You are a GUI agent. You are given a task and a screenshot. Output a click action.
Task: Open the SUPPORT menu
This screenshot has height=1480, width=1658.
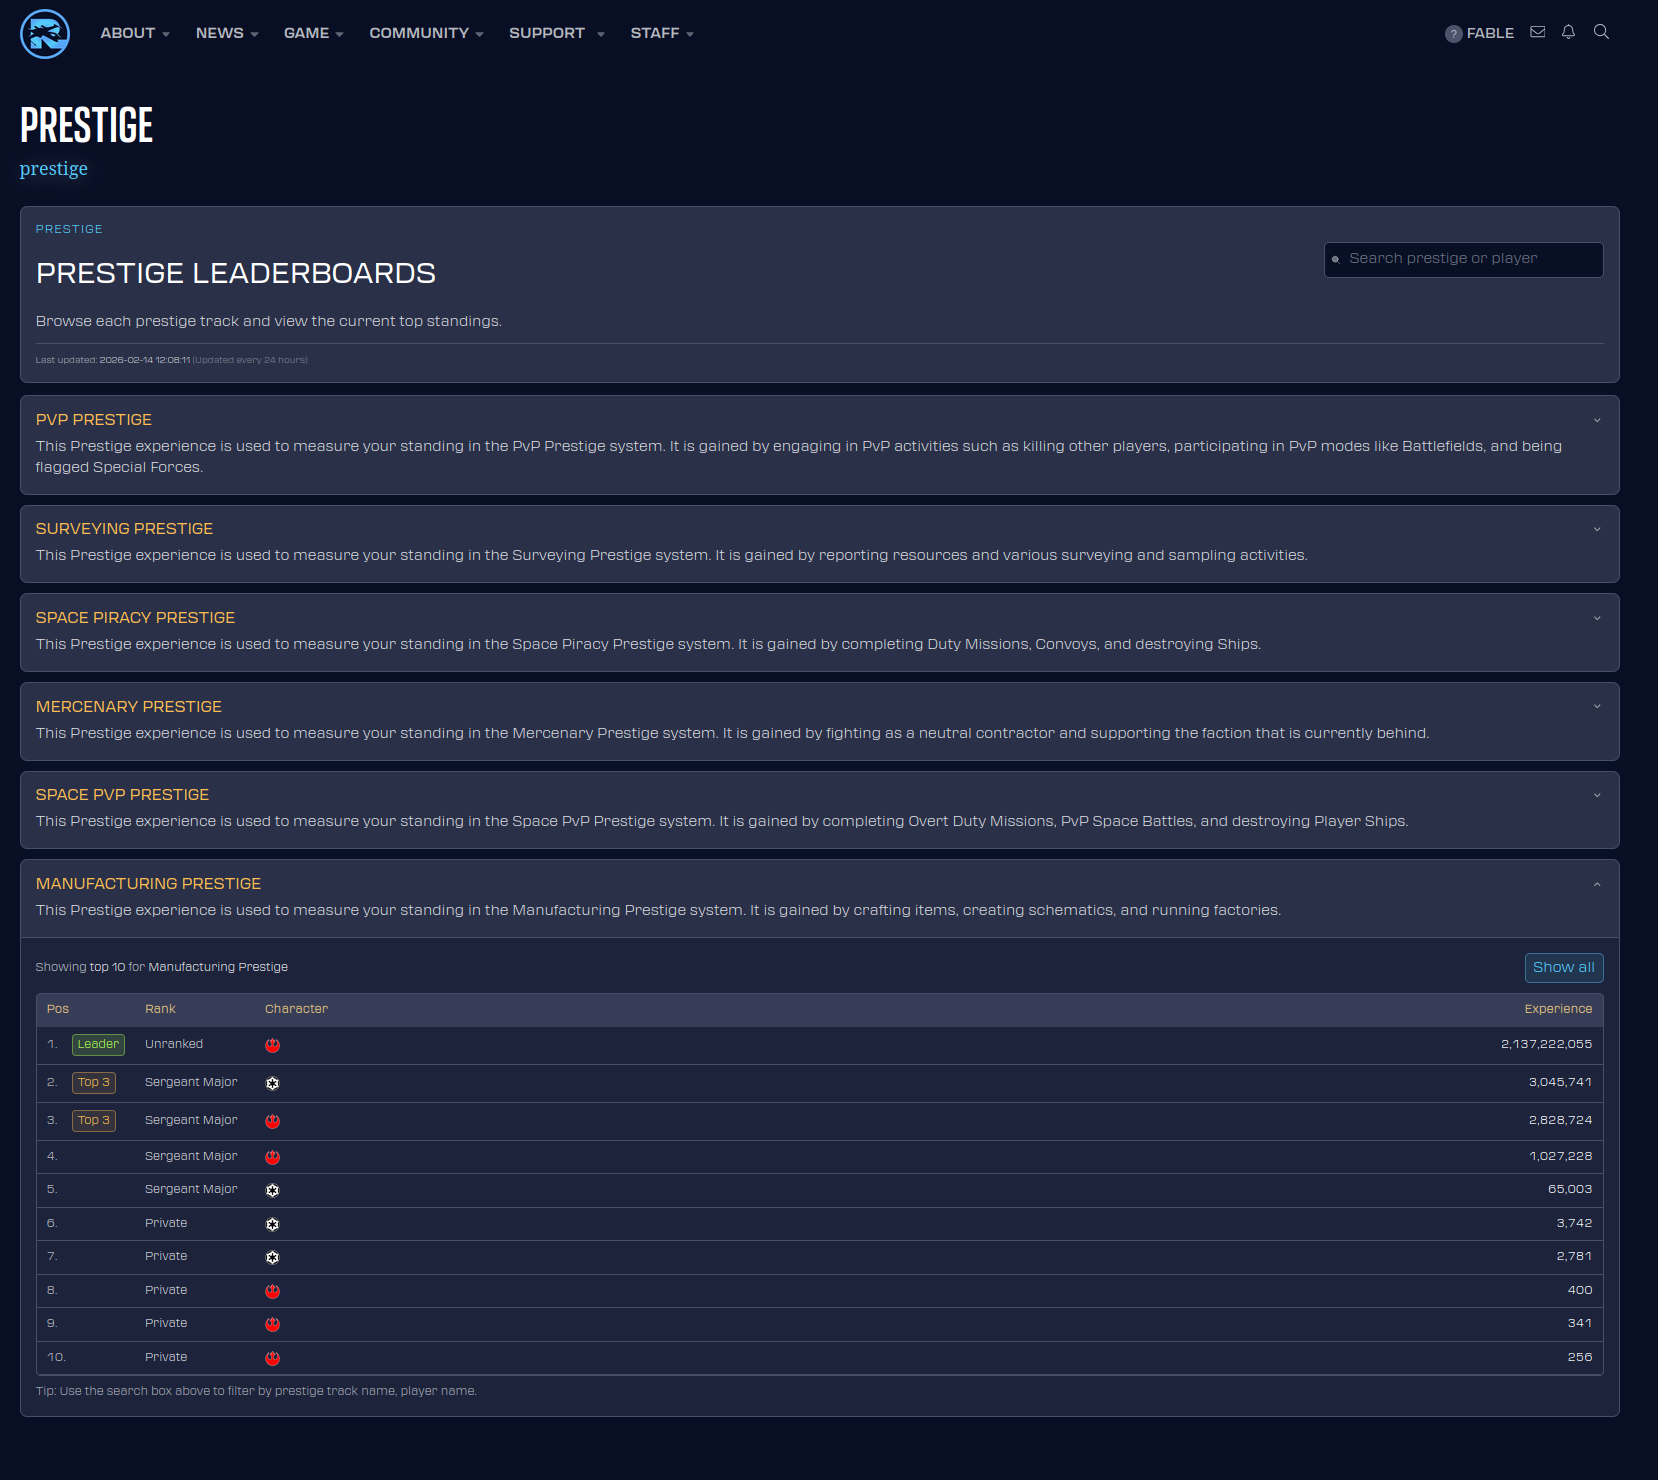[556, 33]
